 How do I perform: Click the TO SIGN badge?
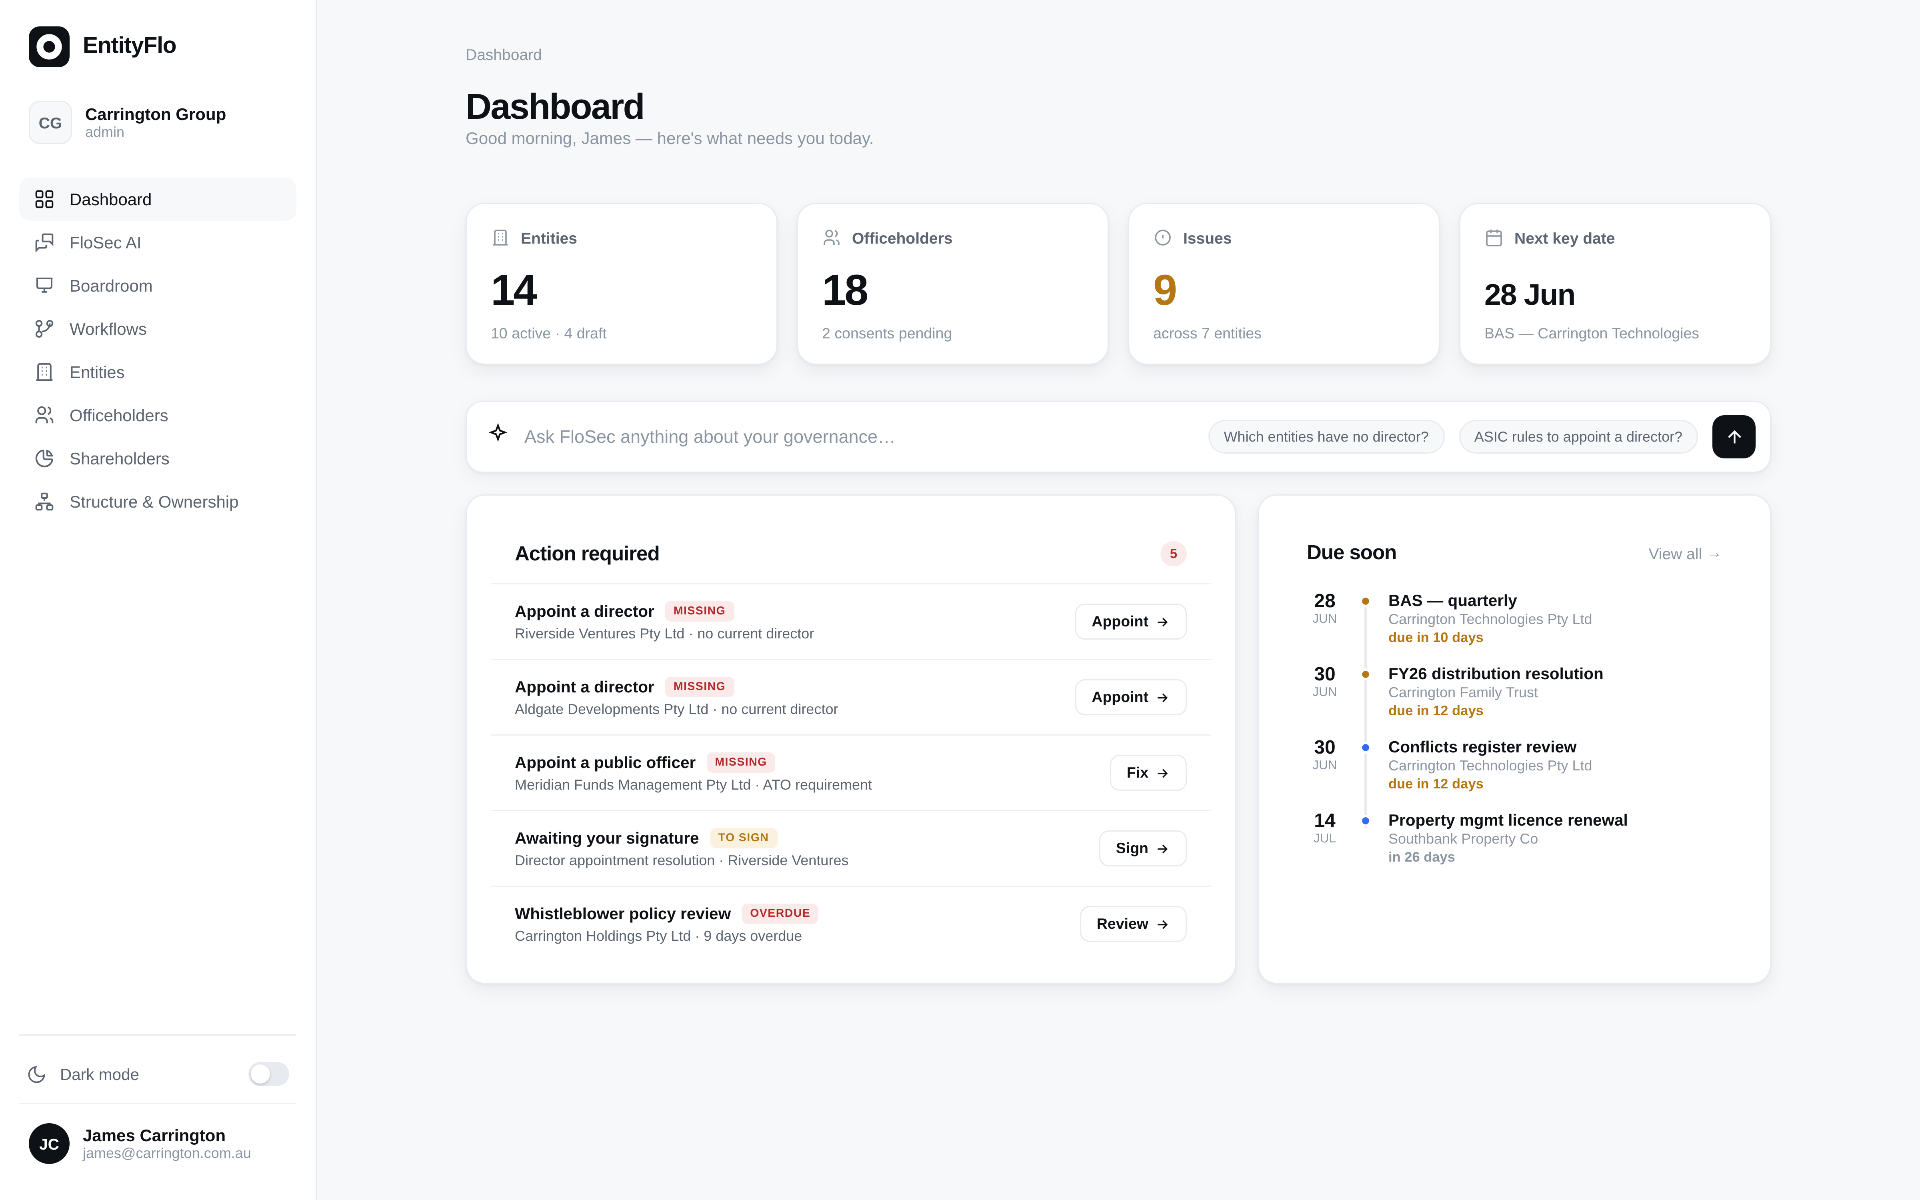point(743,838)
